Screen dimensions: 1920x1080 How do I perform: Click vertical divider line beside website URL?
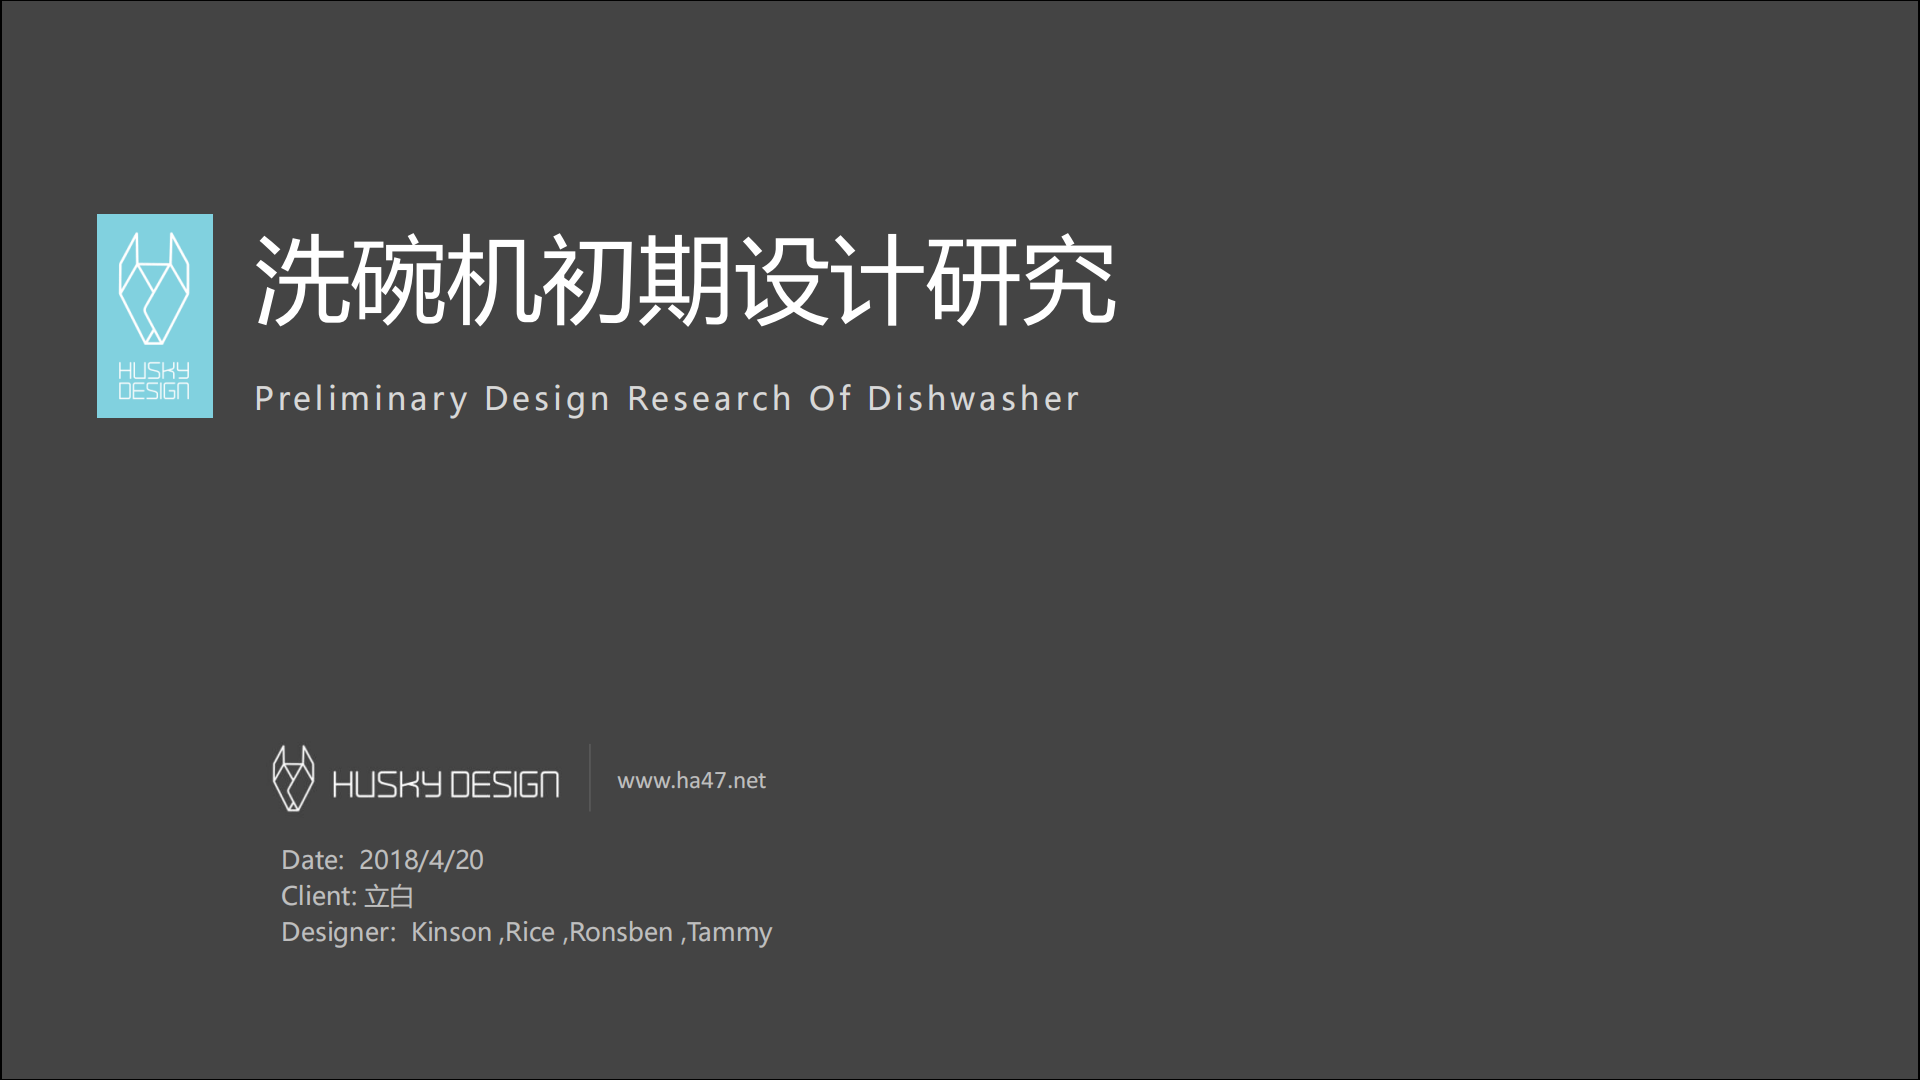[590, 778]
